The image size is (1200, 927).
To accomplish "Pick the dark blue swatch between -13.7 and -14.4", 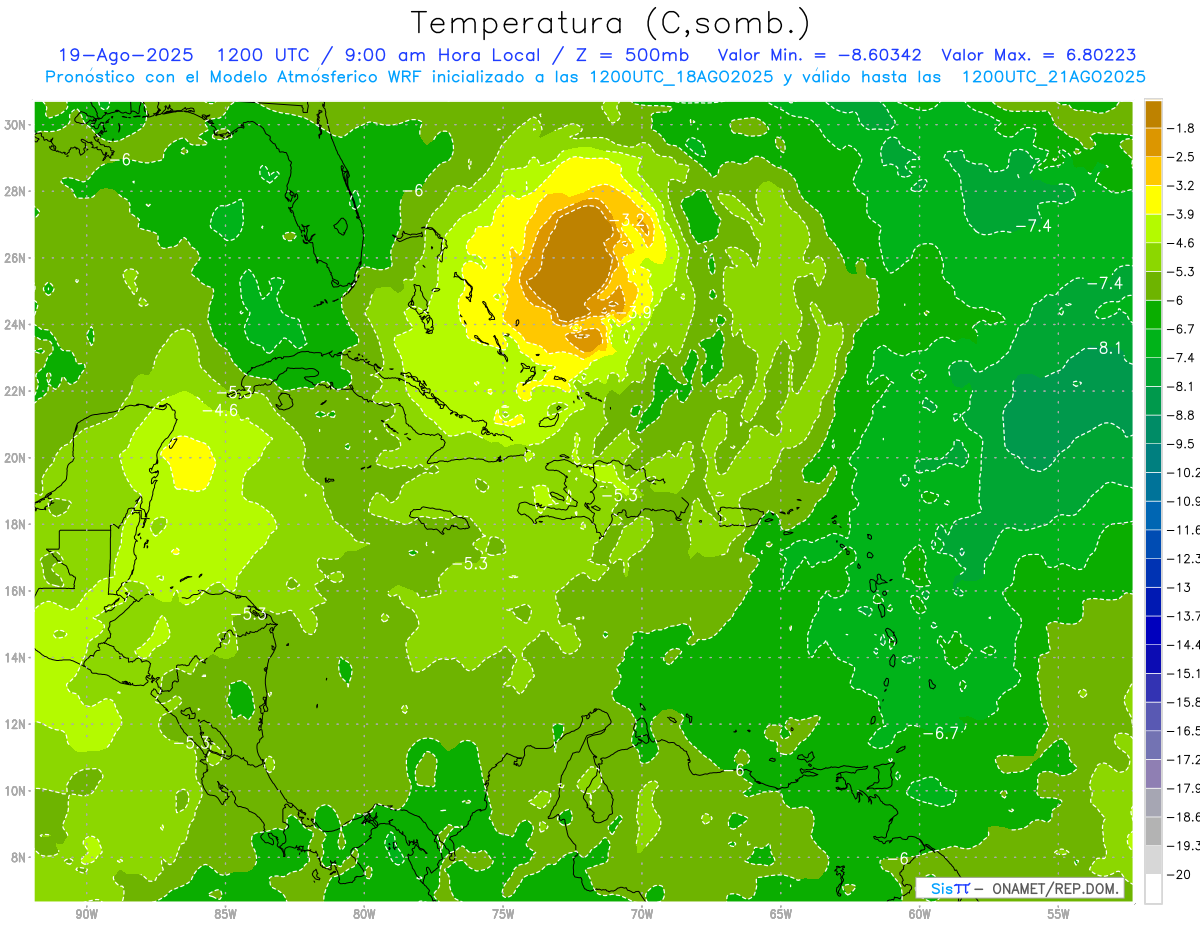I will pyautogui.click(x=1153, y=630).
